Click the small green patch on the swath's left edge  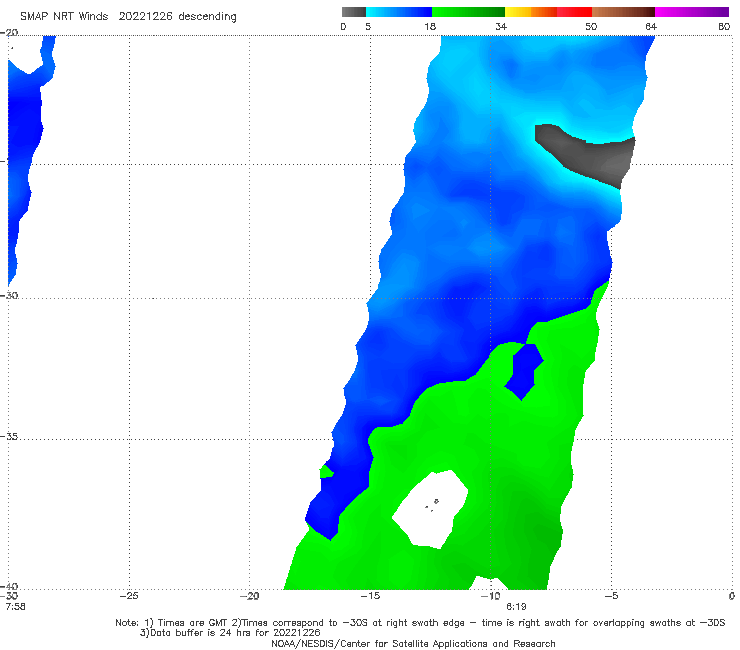pos(327,472)
